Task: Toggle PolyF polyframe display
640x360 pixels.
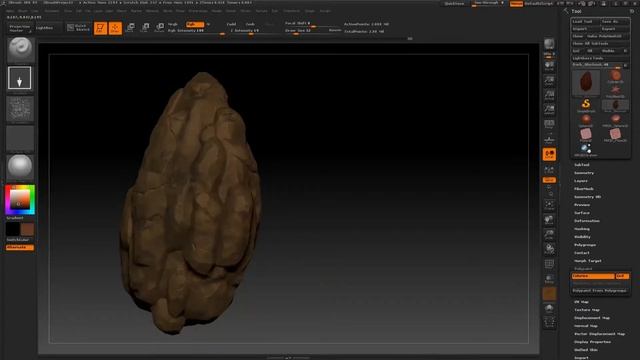Action: [x=549, y=264]
